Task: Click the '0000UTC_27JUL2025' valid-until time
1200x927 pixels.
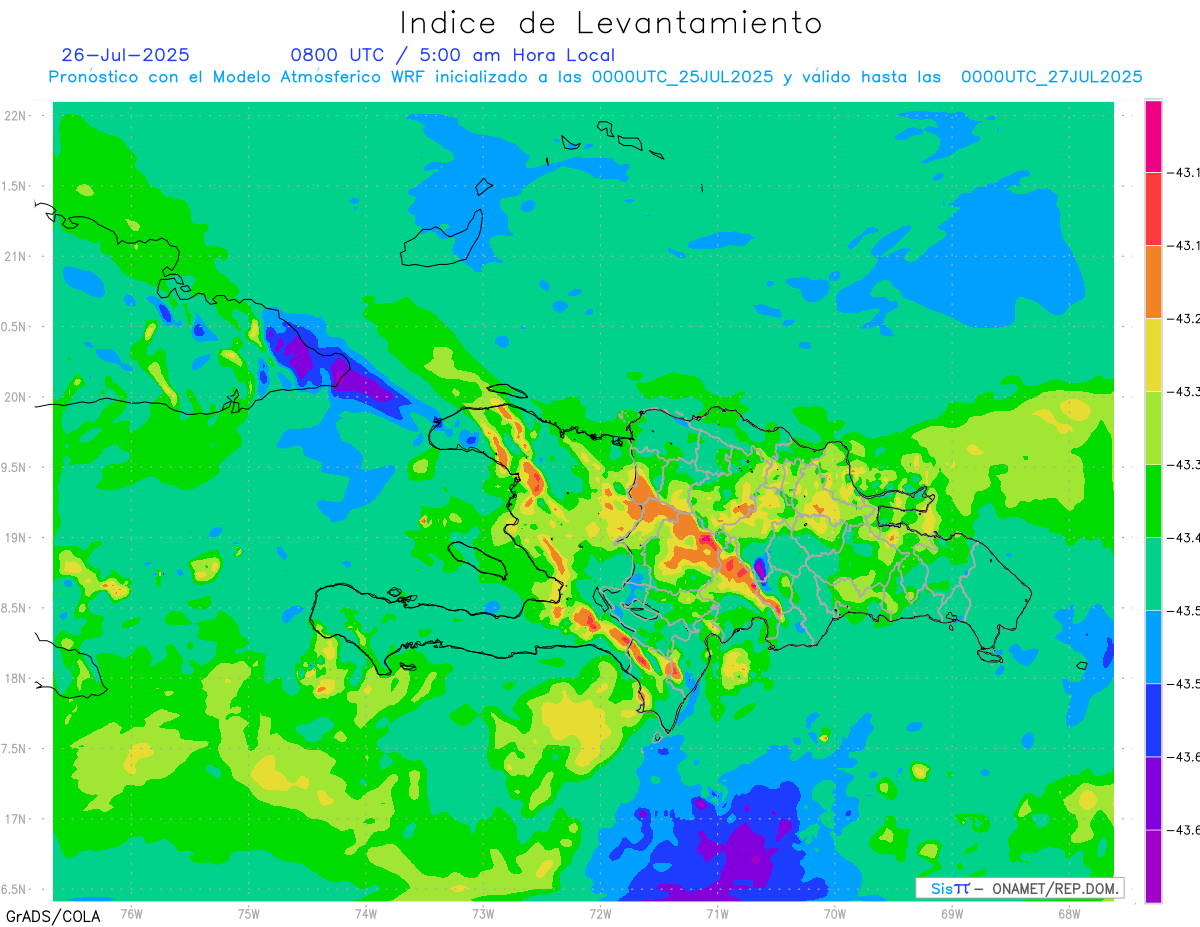Action: [x=1052, y=77]
